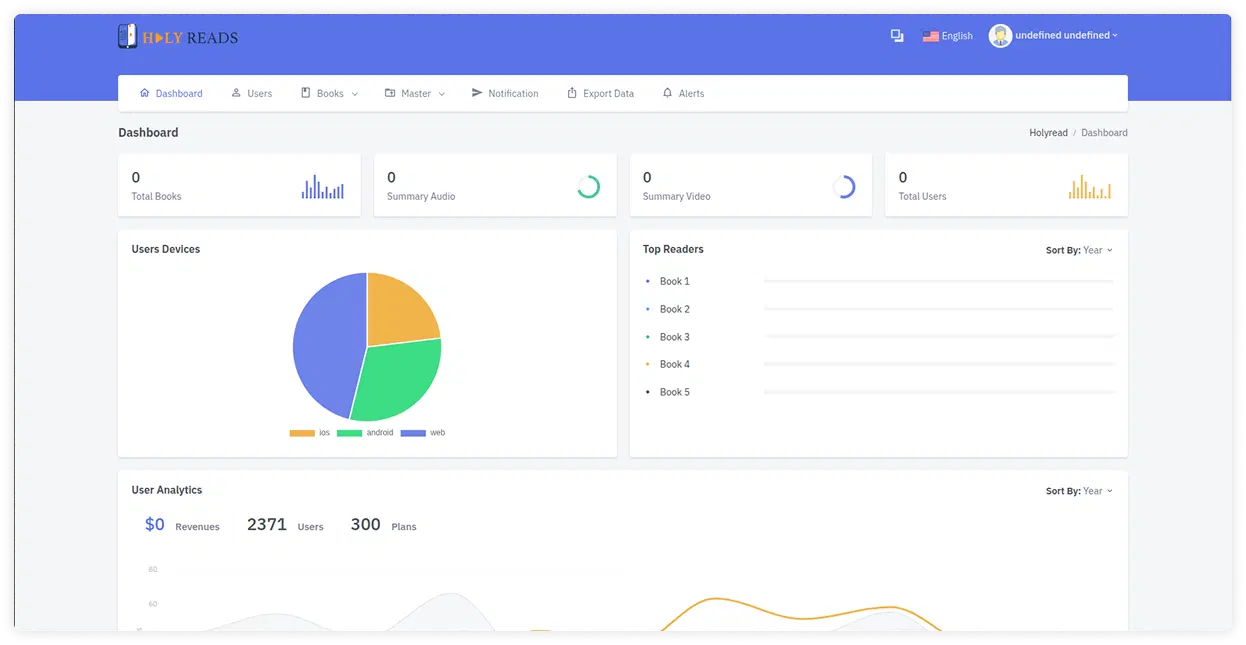Click the $0 Revenues value
Viewport: 1246px width, 645px height.
[x=155, y=524]
